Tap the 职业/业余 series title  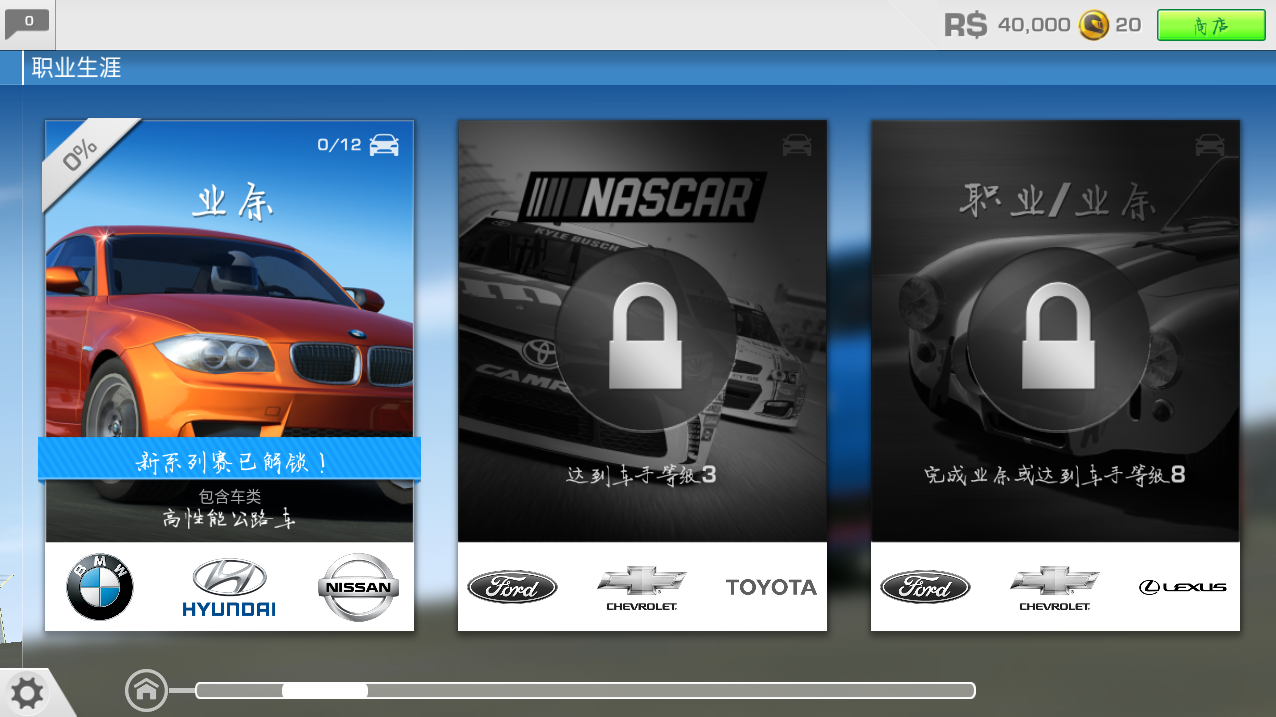coord(1058,202)
